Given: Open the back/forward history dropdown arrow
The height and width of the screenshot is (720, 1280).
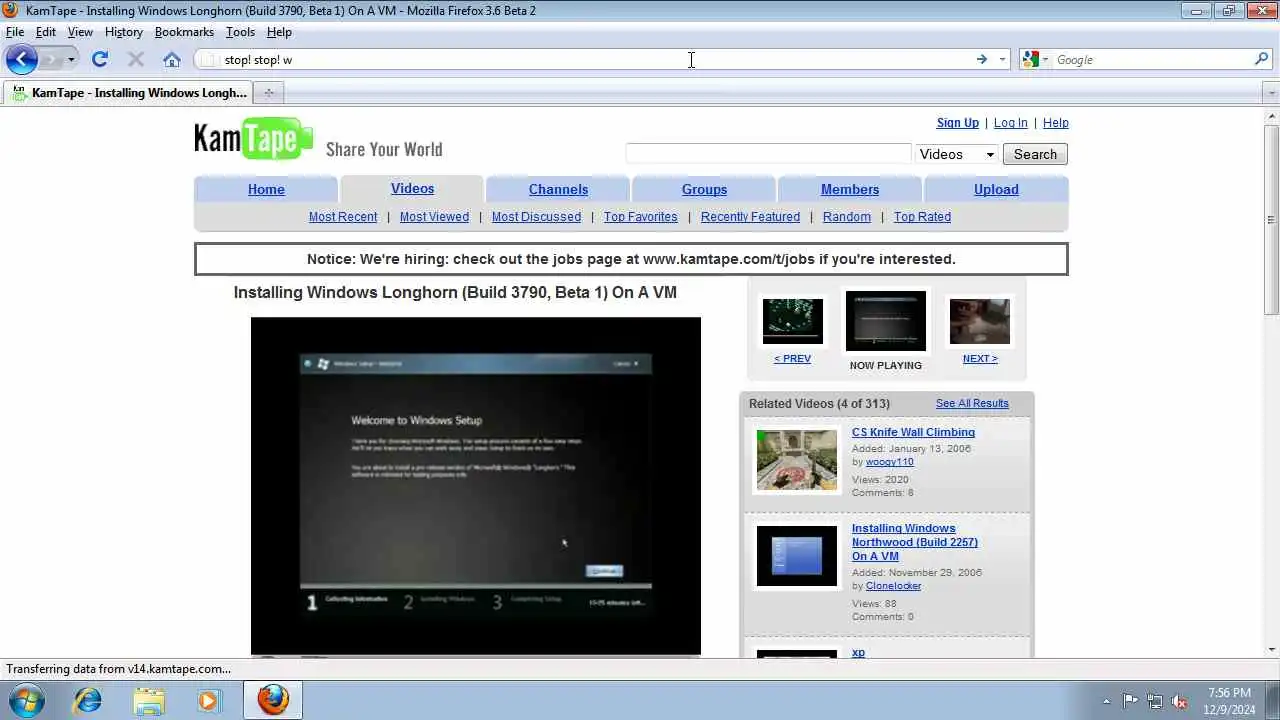Looking at the screenshot, I should [71, 60].
